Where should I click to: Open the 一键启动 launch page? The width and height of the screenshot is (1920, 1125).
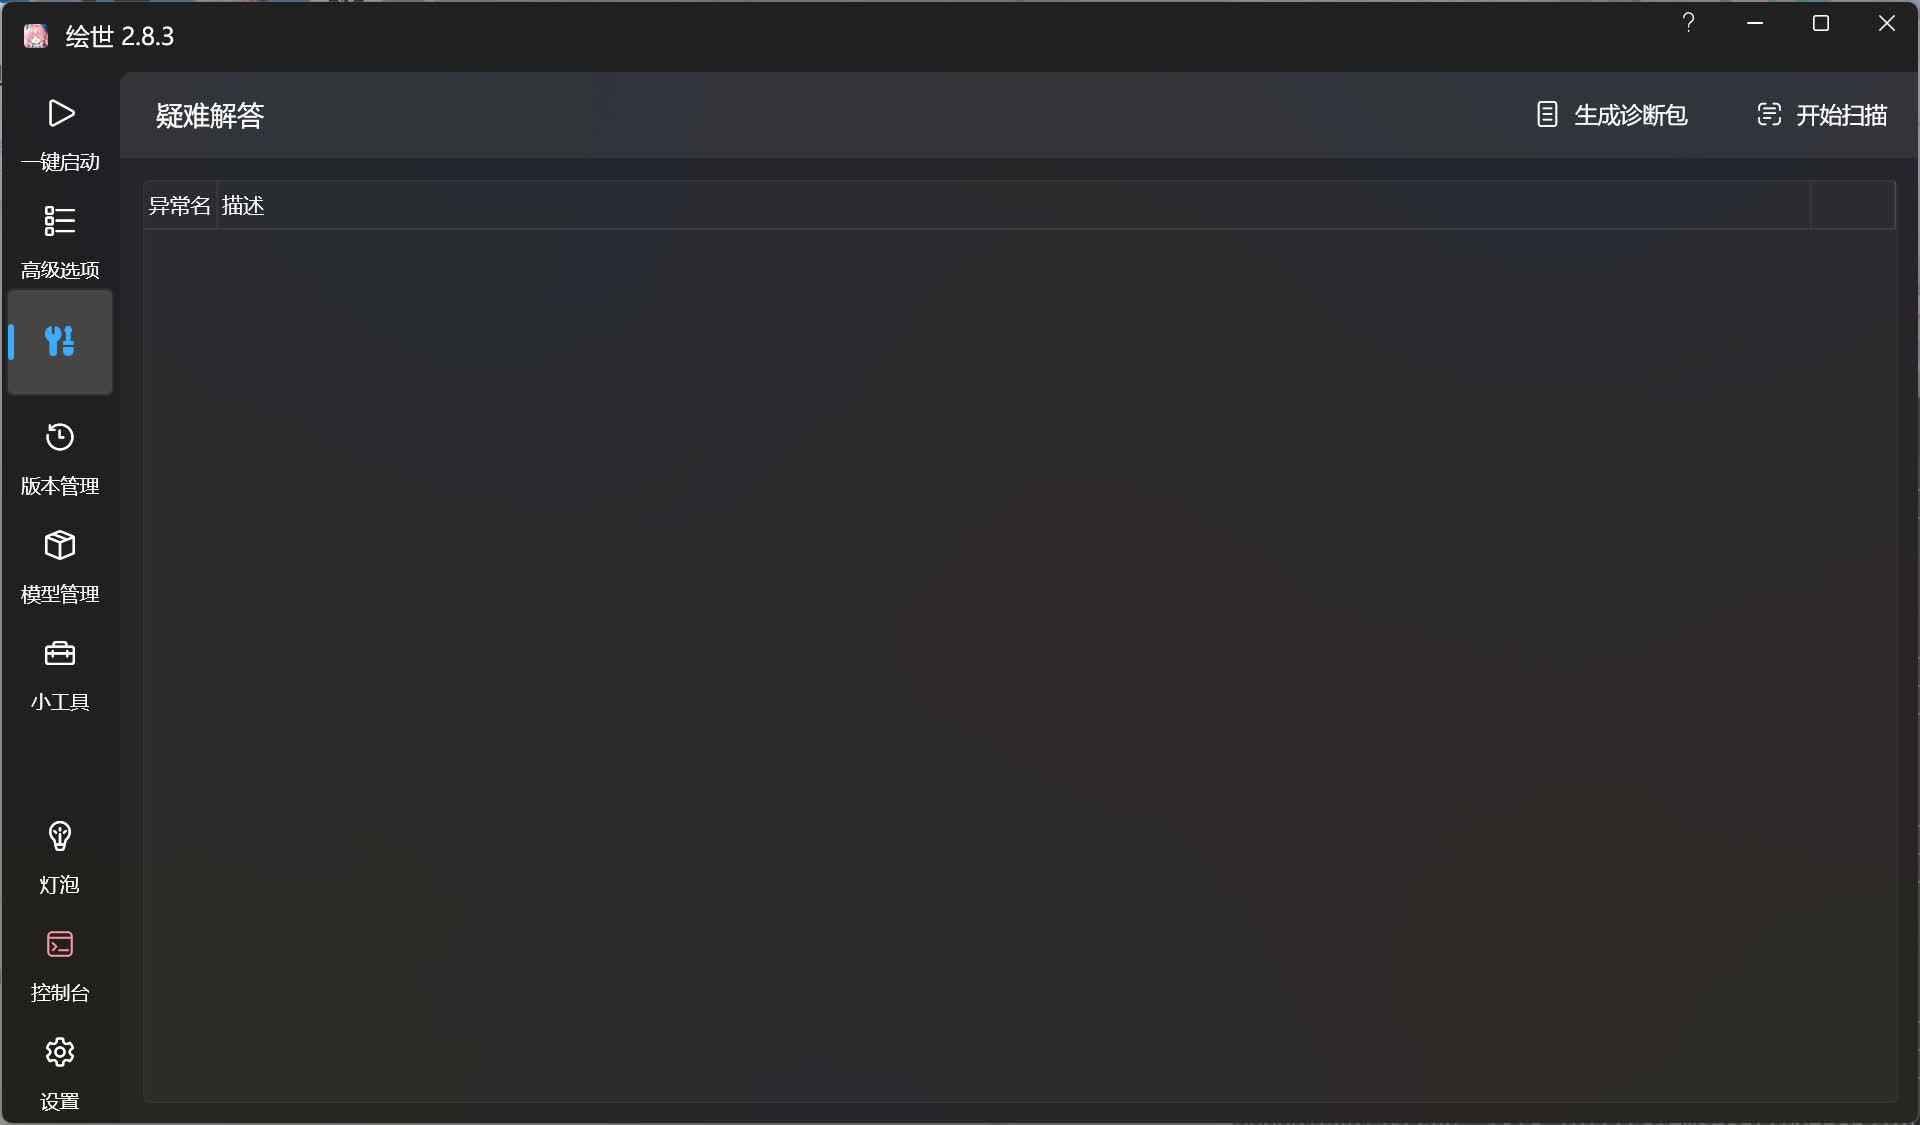point(60,133)
